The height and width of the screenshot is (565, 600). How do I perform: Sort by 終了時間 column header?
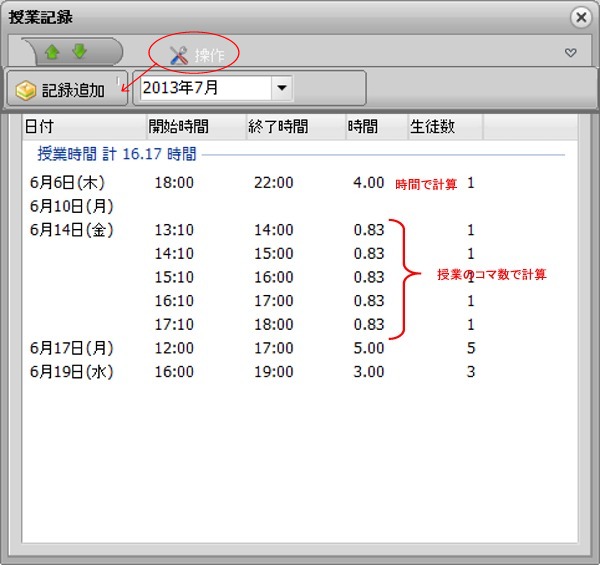(x=296, y=127)
